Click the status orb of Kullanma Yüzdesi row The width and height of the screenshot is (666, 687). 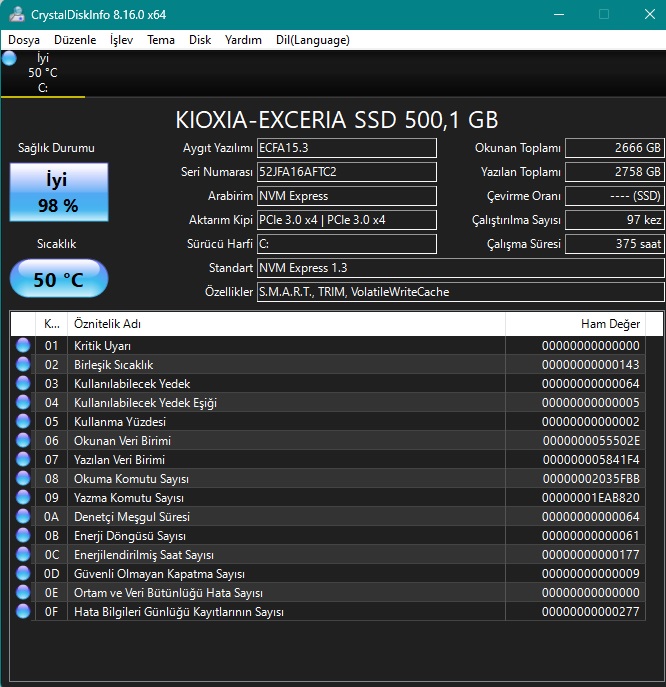pyautogui.click(x=23, y=421)
